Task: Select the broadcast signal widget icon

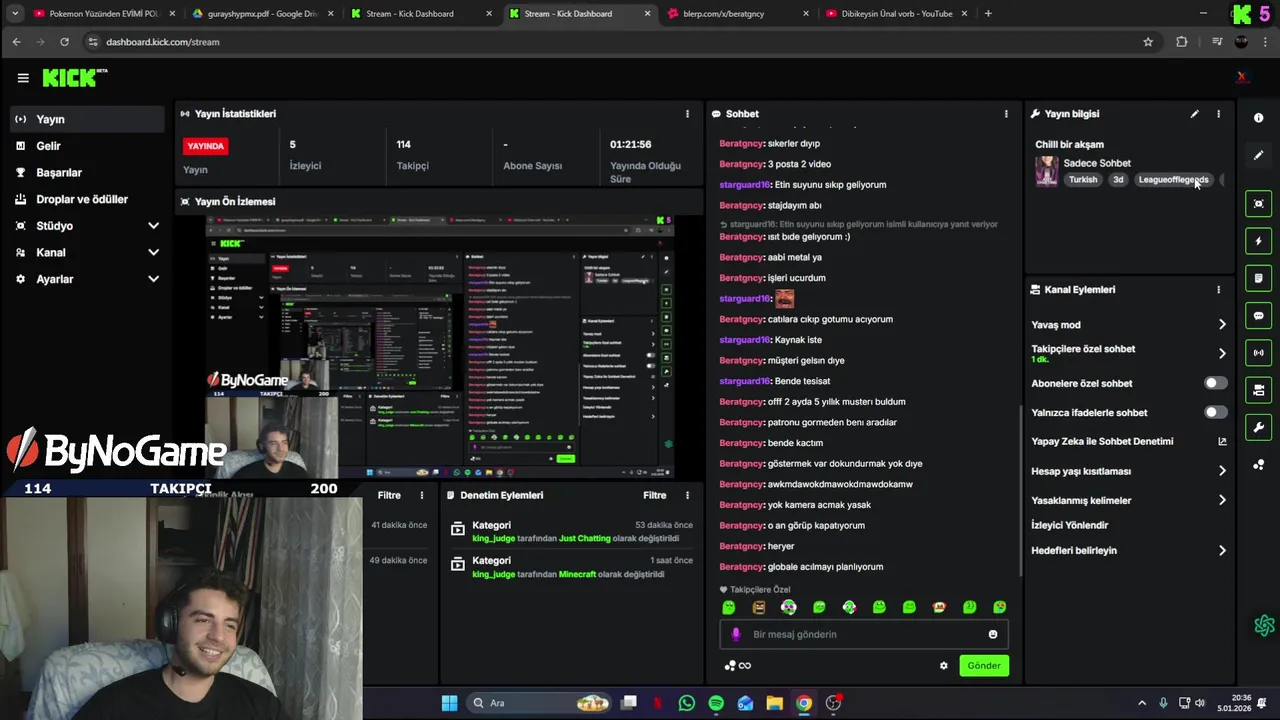Action: coord(1258,352)
